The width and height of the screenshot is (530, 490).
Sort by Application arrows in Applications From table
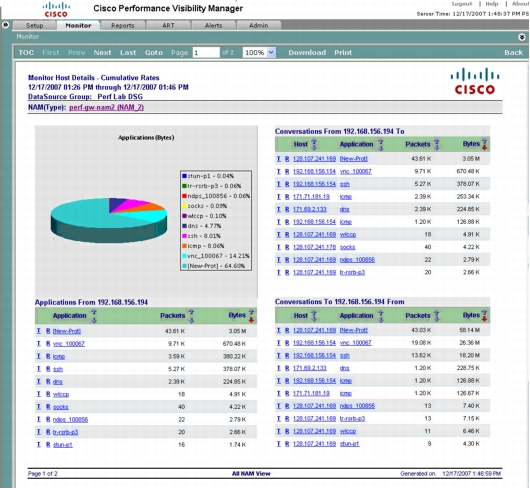(94, 316)
